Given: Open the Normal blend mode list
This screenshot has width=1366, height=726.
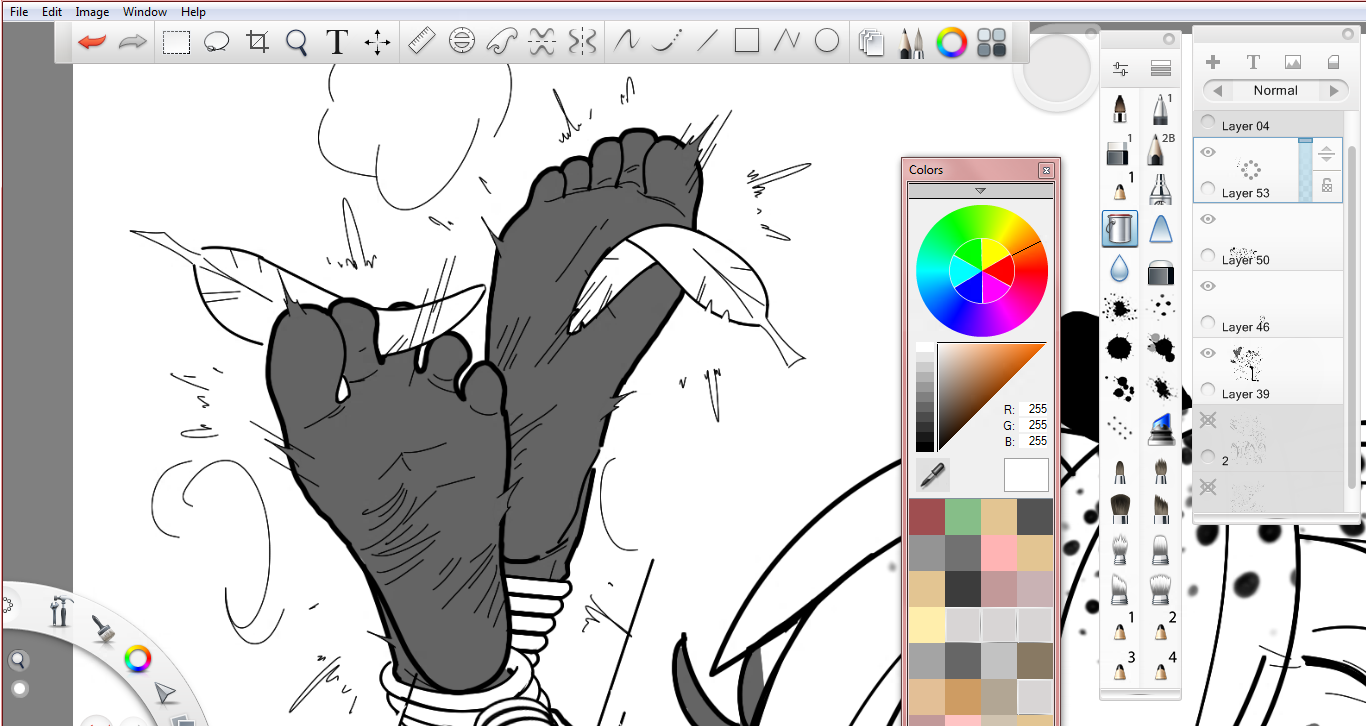Looking at the screenshot, I should pyautogui.click(x=1275, y=90).
